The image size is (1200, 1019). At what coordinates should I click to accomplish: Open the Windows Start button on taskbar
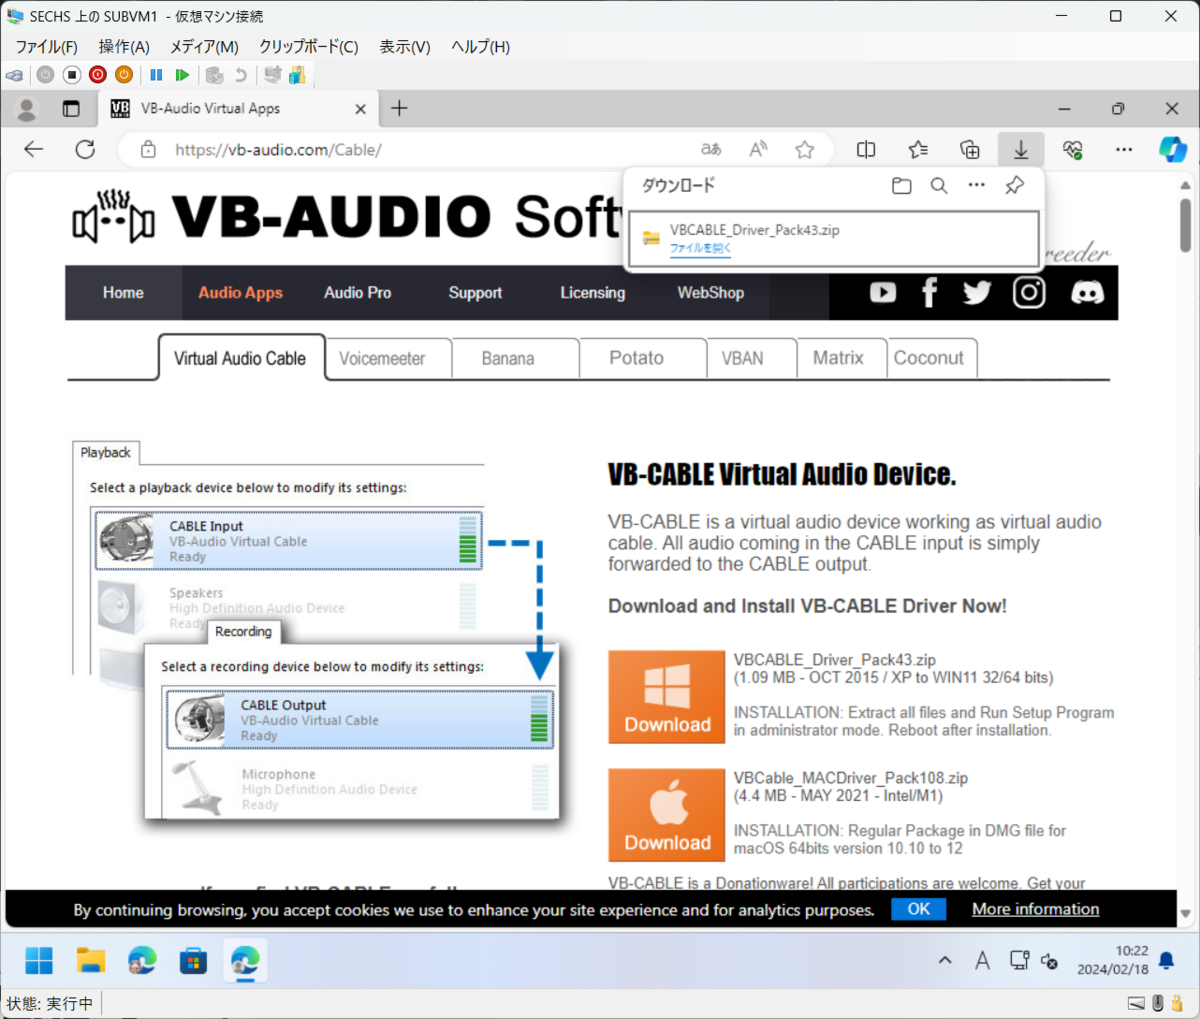tap(39, 961)
